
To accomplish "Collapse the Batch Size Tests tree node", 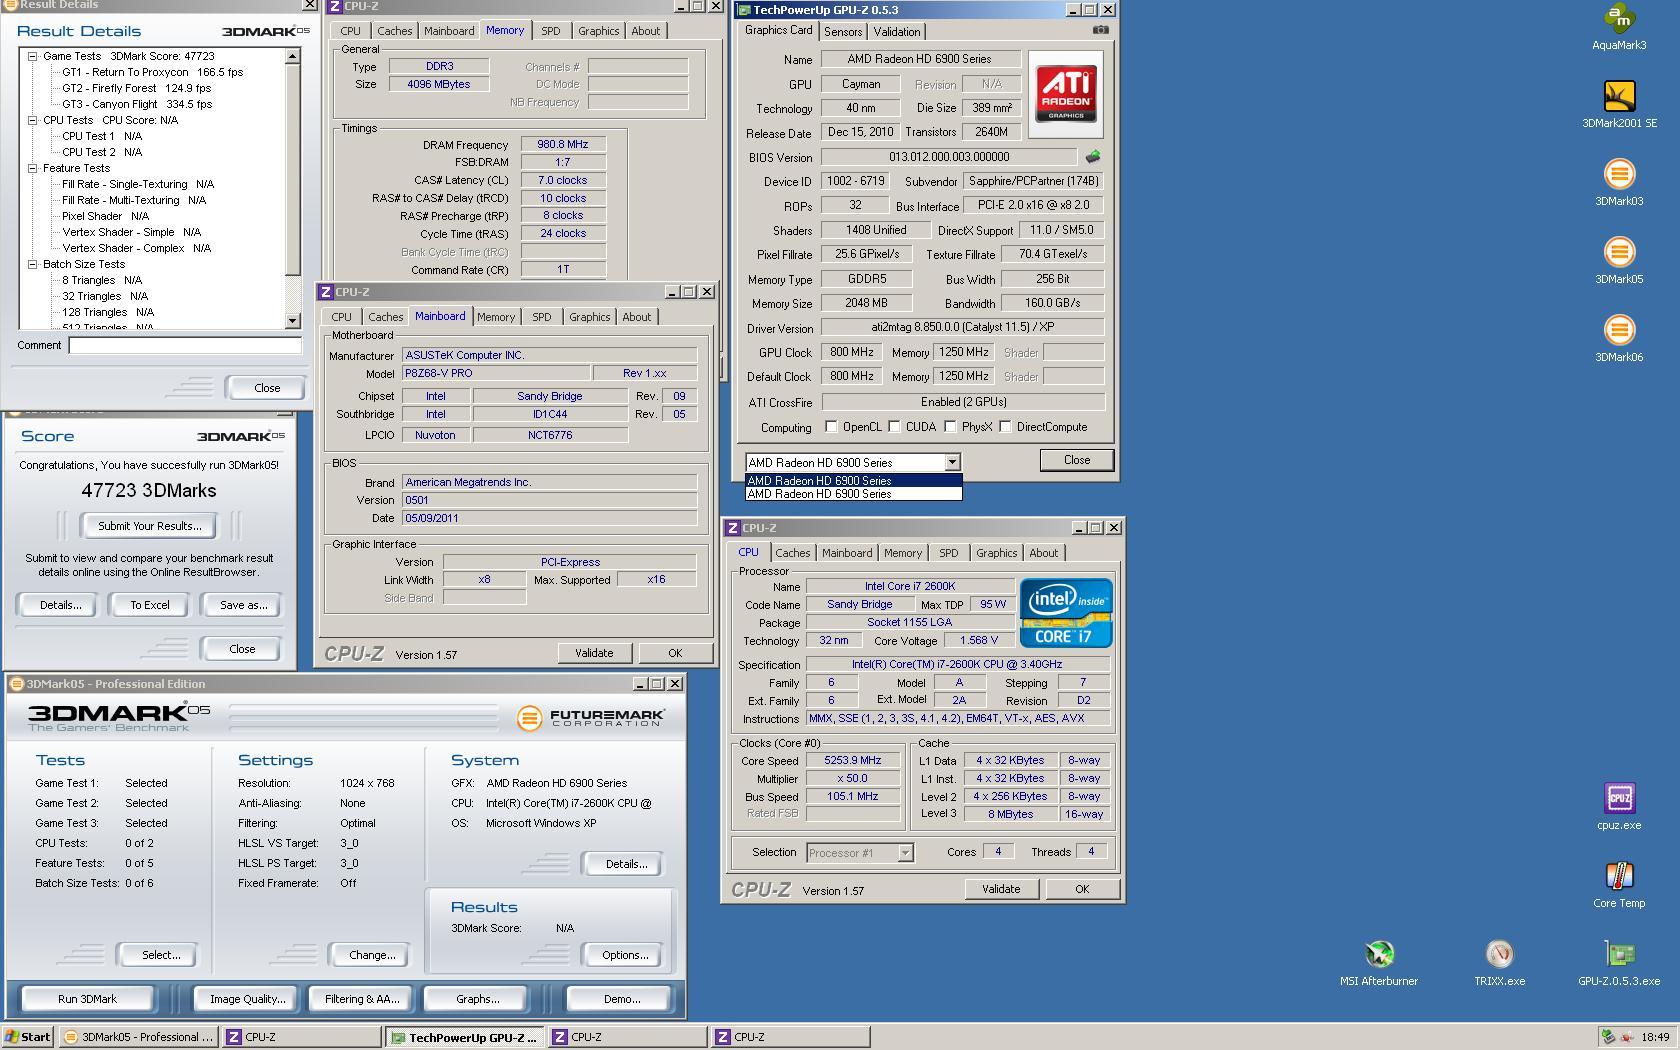I will pos(32,264).
